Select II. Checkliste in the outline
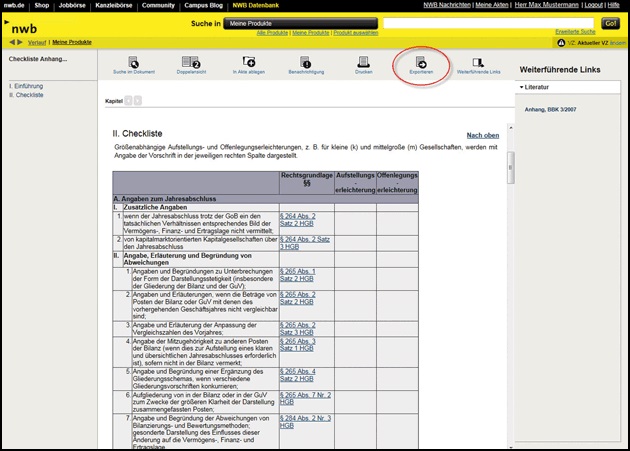The image size is (630, 451). (26, 95)
